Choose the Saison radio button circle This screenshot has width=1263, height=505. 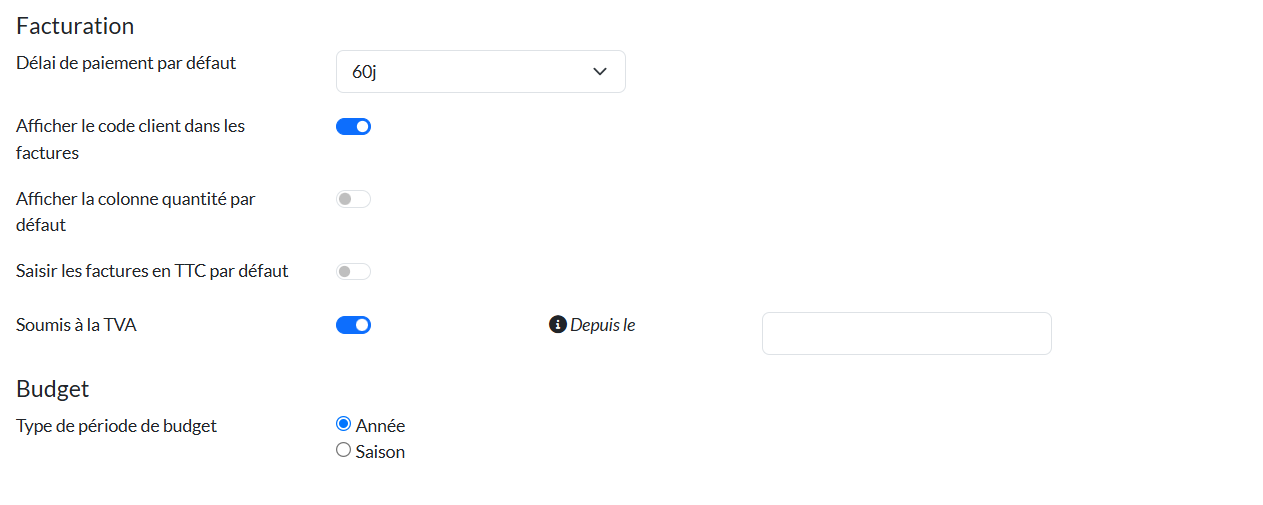click(344, 450)
